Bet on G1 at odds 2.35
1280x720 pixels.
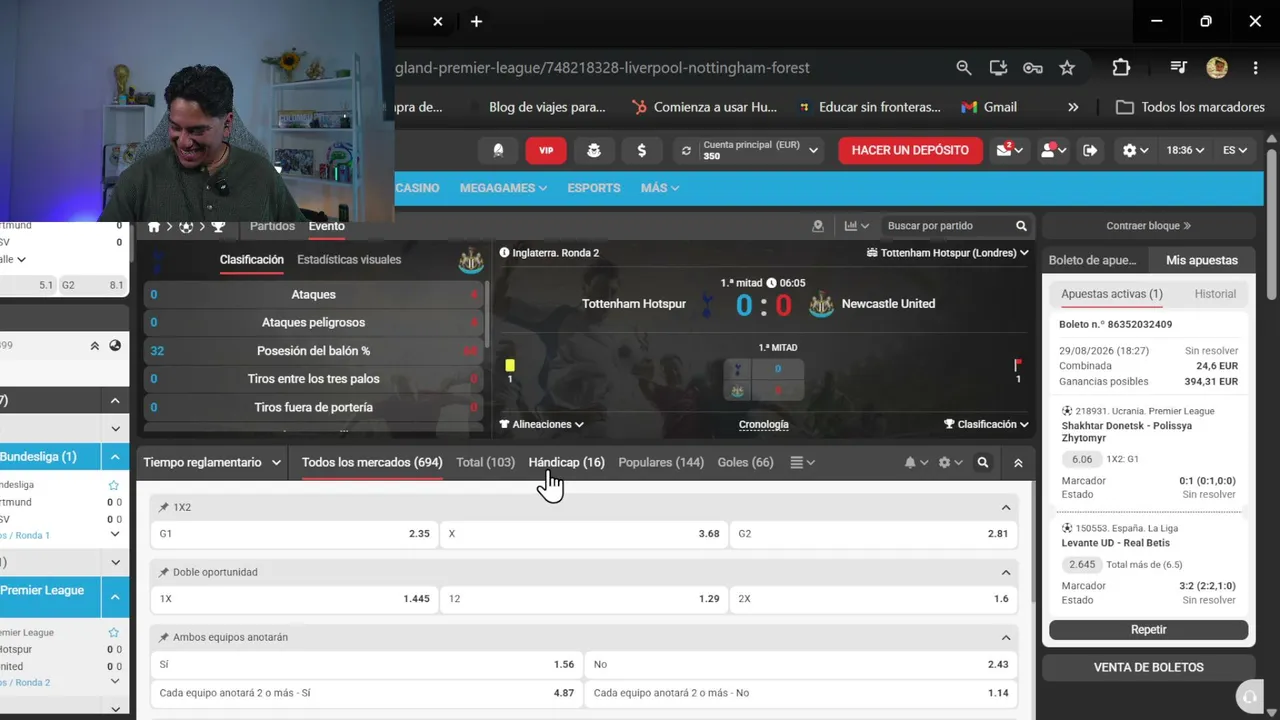click(294, 534)
